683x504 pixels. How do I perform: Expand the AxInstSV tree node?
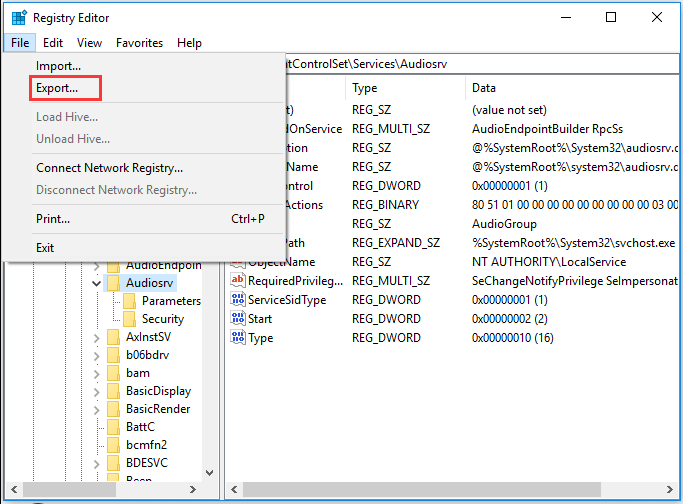(x=97, y=337)
